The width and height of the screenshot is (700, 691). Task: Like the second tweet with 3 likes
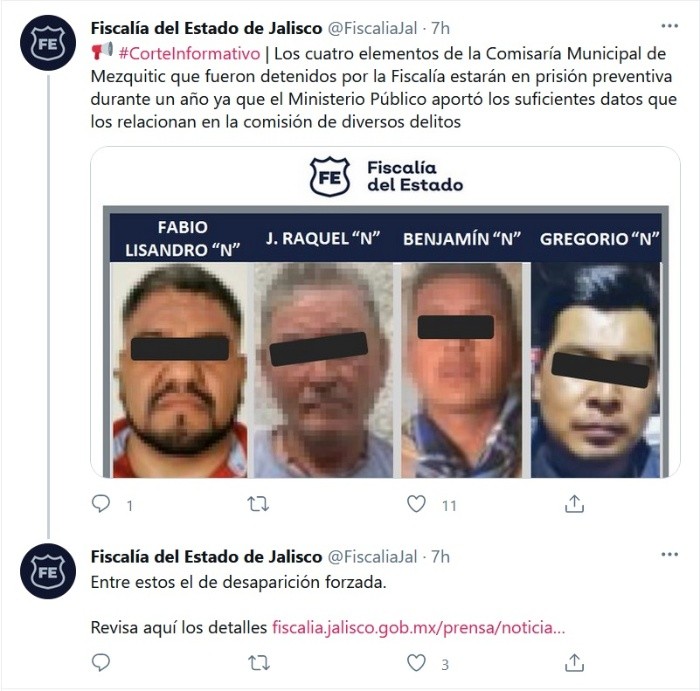pyautogui.click(x=416, y=663)
